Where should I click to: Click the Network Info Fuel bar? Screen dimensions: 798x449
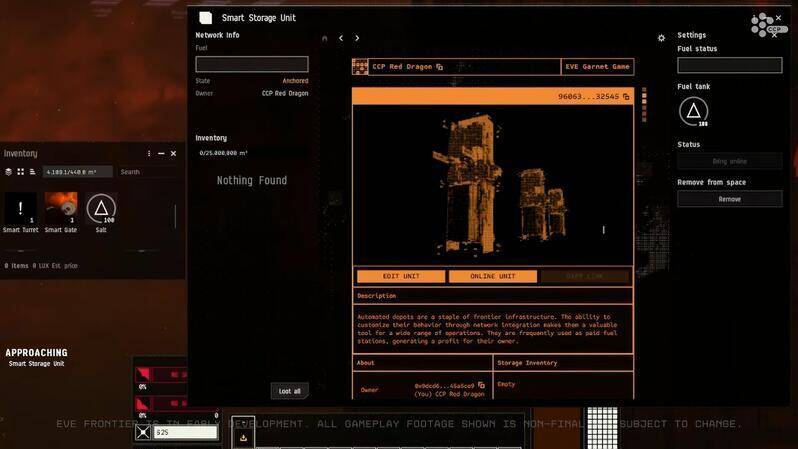(252, 64)
